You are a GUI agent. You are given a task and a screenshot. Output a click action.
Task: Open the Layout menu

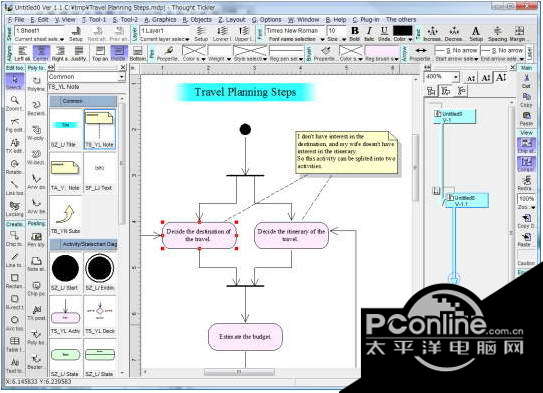point(232,19)
